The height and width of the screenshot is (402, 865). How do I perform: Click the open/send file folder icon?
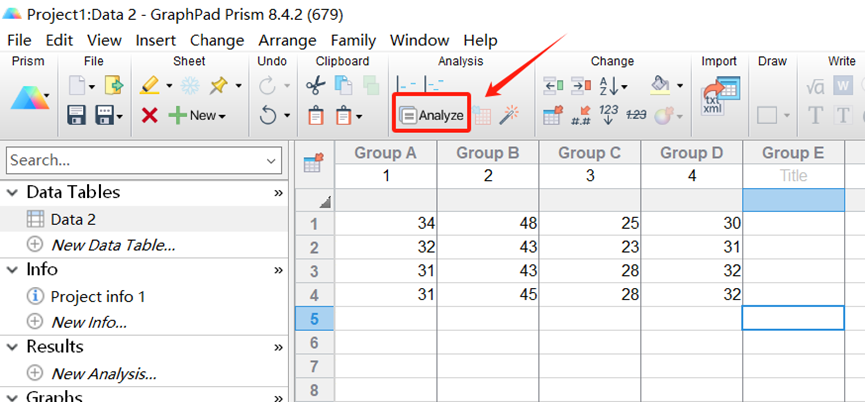click(114, 85)
